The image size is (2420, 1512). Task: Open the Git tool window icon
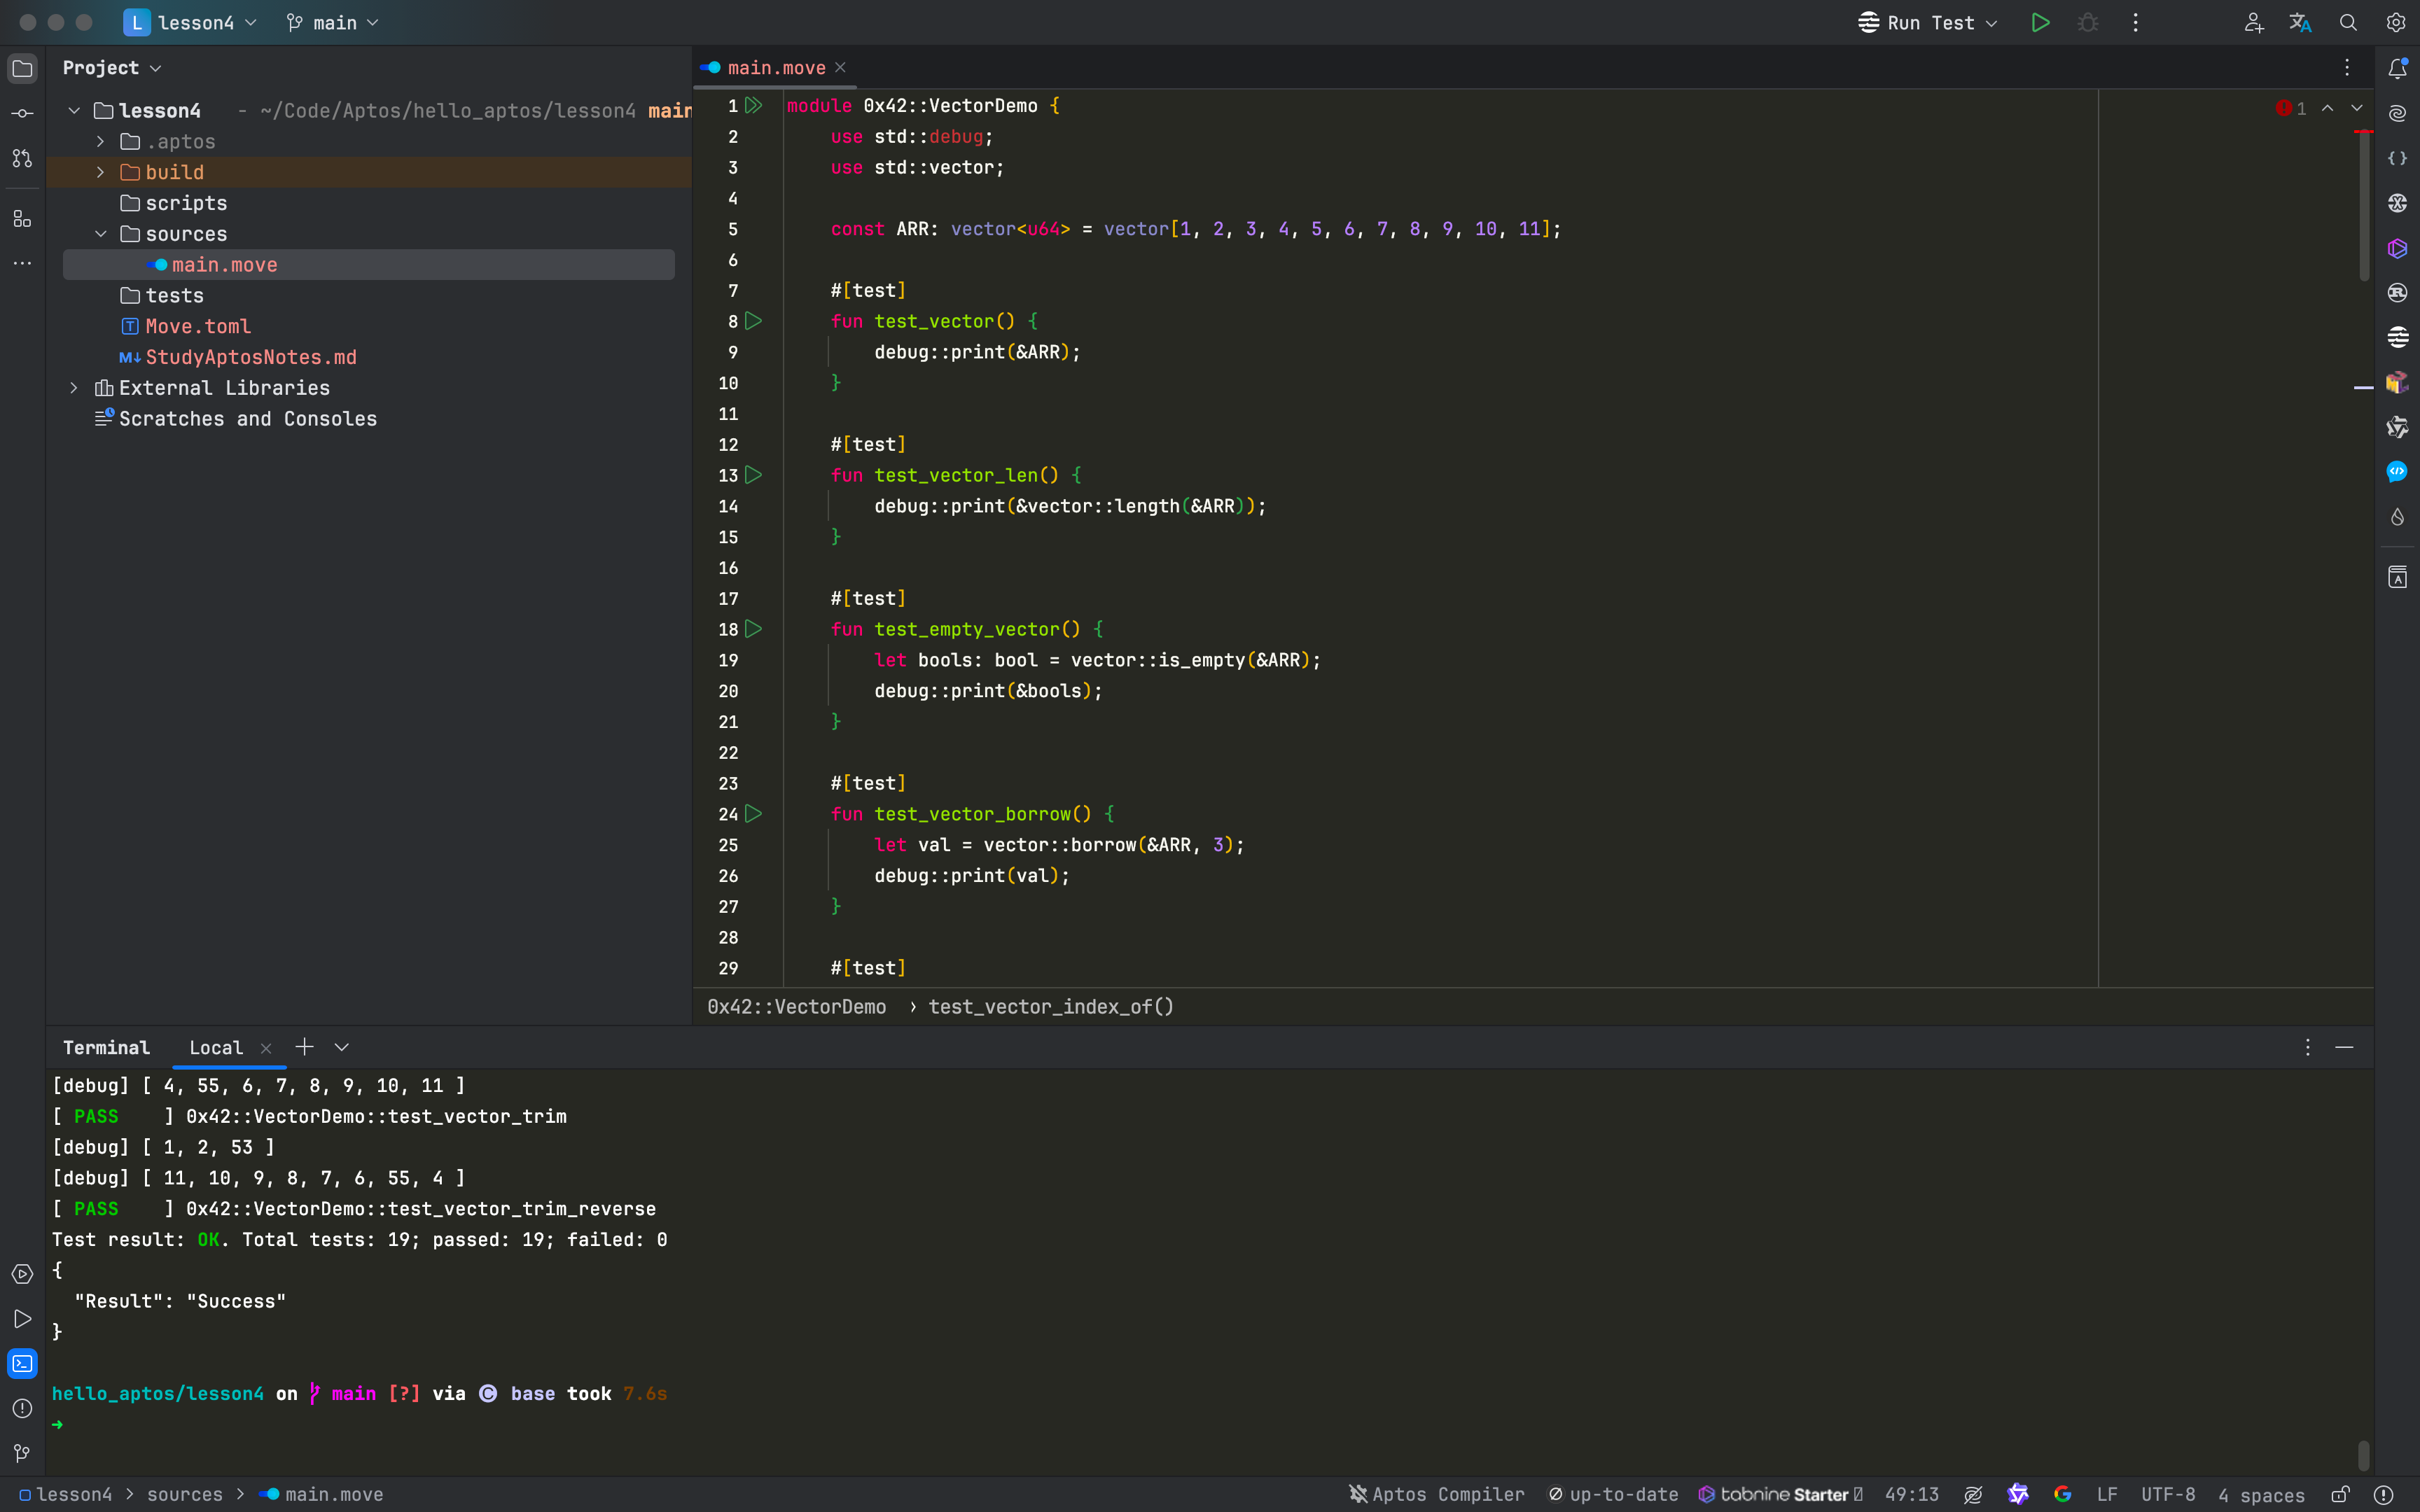[22, 1453]
